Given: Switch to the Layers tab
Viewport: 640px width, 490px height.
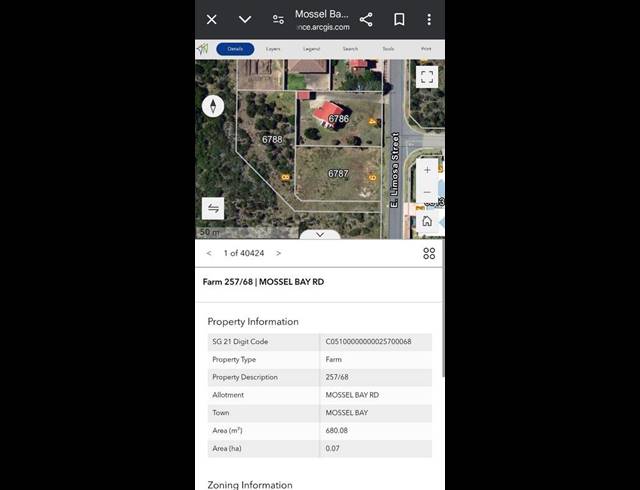Looking at the screenshot, I should coord(273,49).
